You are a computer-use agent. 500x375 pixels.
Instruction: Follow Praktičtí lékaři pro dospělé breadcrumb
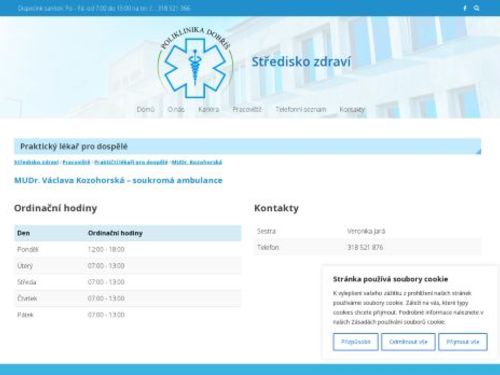tap(131, 162)
